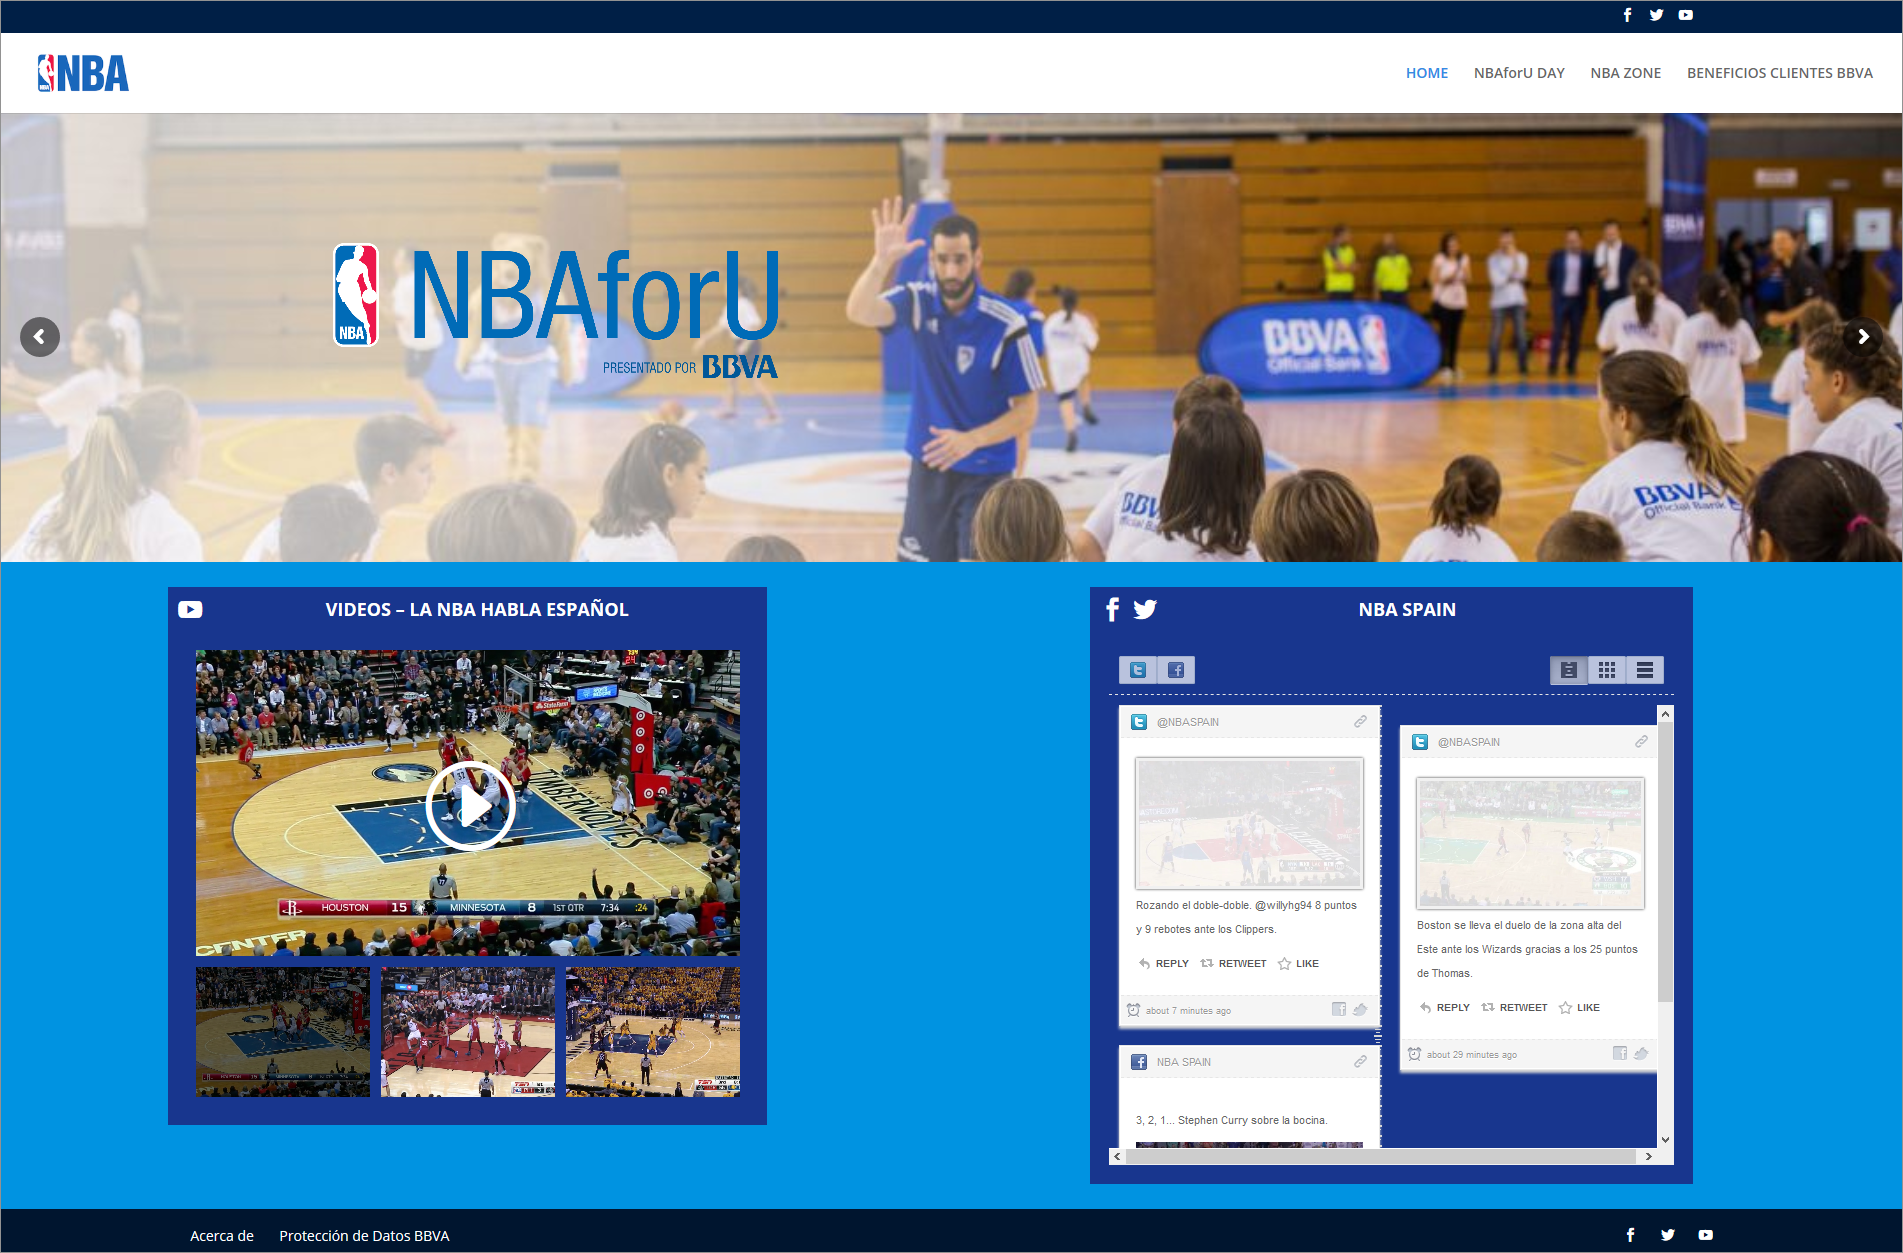Open Twitter icon in top bar
The width and height of the screenshot is (1903, 1253).
1656,15
